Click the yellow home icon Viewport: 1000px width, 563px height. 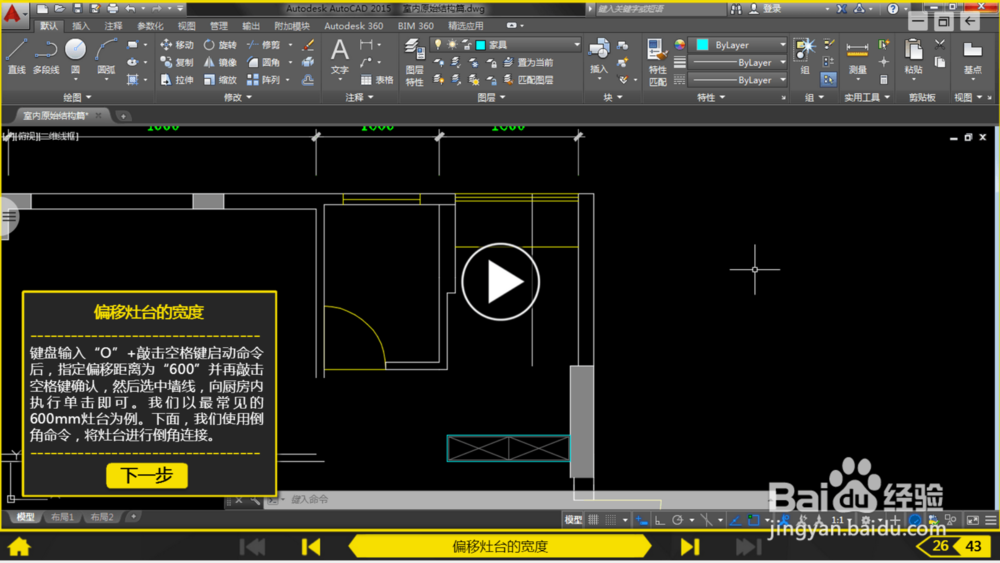click(x=19, y=546)
